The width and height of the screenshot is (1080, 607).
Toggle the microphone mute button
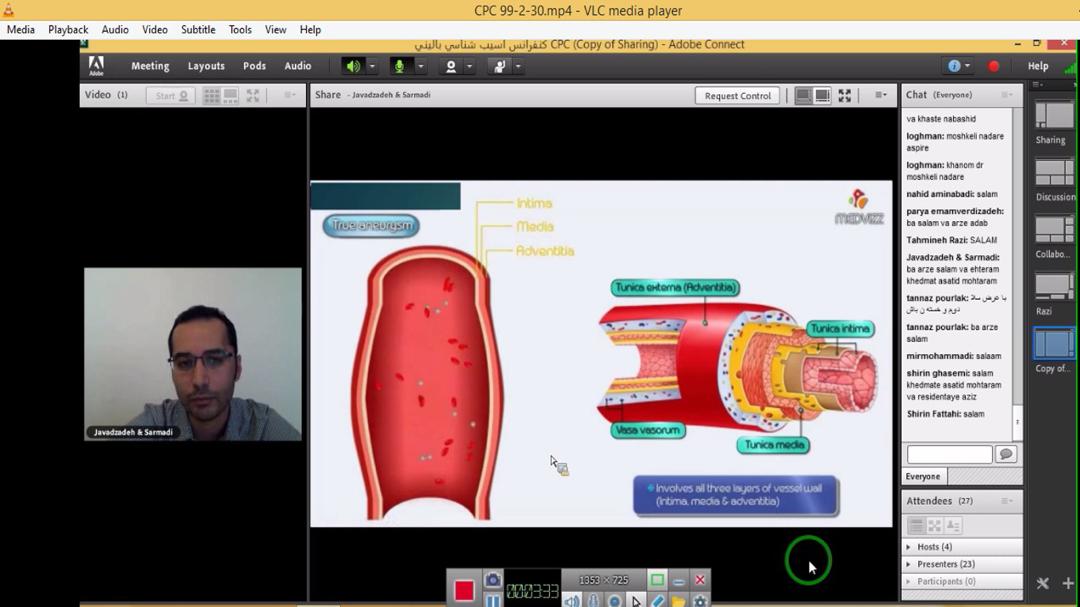click(x=400, y=66)
